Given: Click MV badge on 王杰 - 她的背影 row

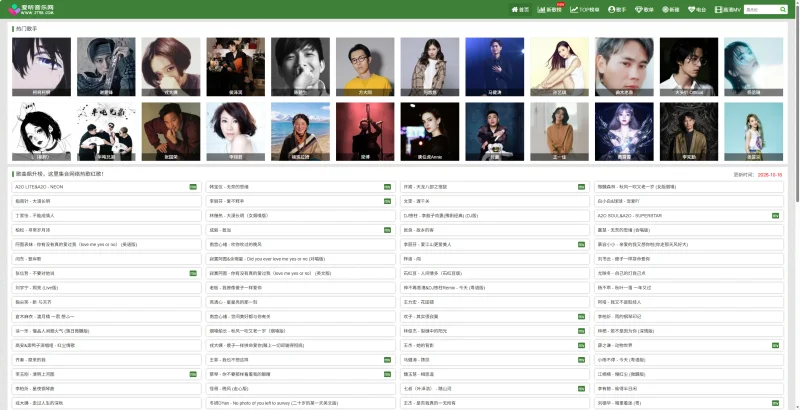Looking at the screenshot, I should 582,346.
